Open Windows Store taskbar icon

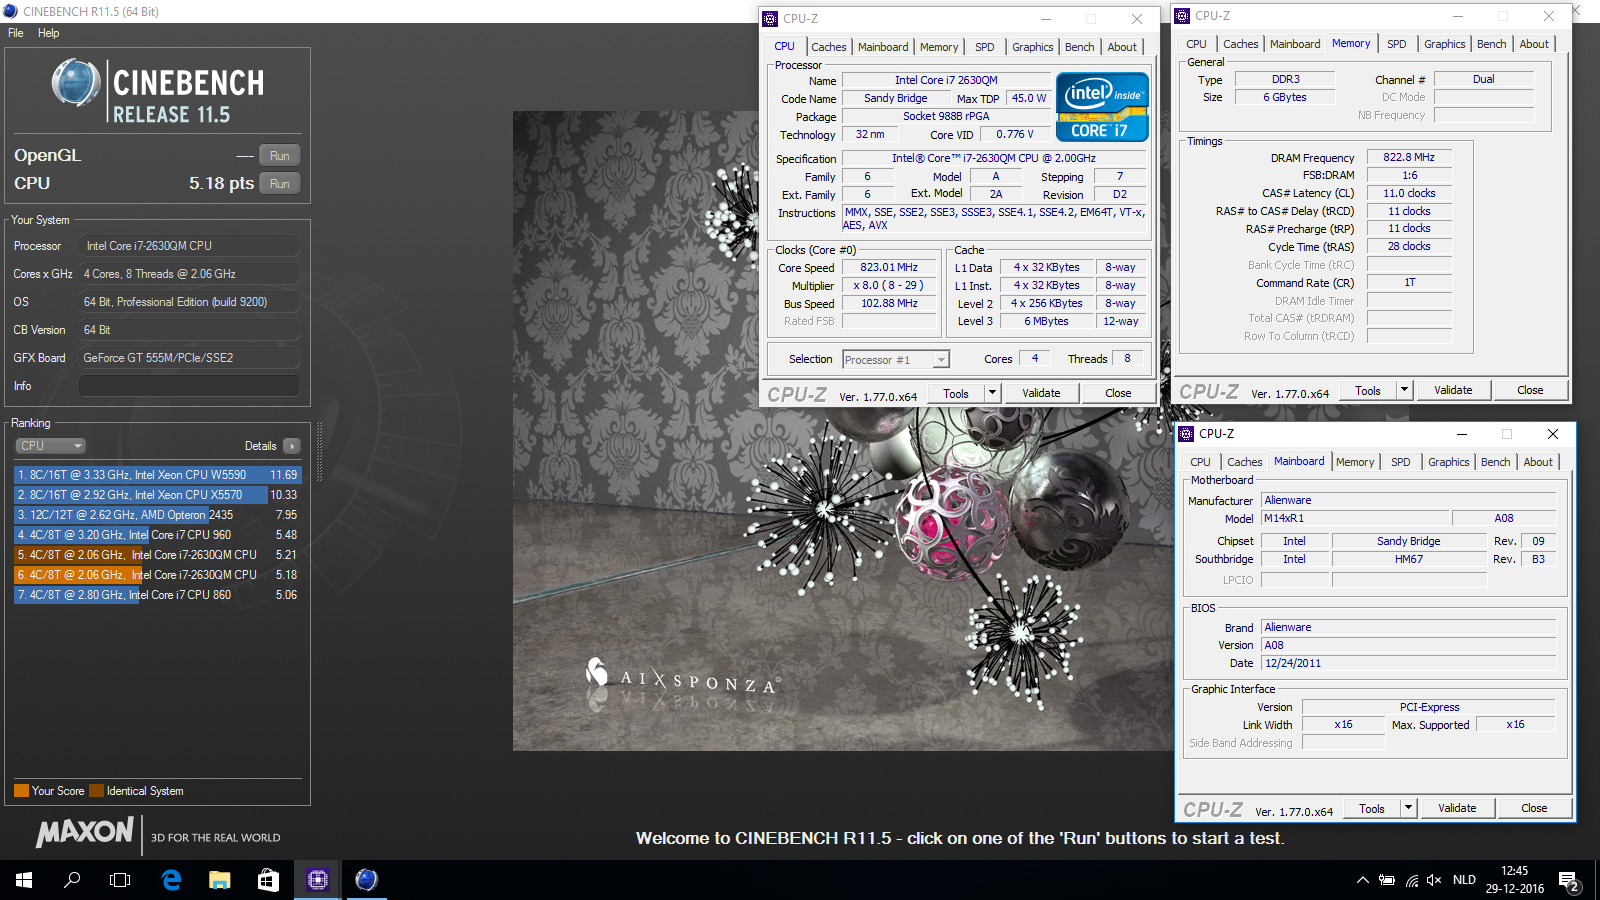pyautogui.click(x=268, y=880)
